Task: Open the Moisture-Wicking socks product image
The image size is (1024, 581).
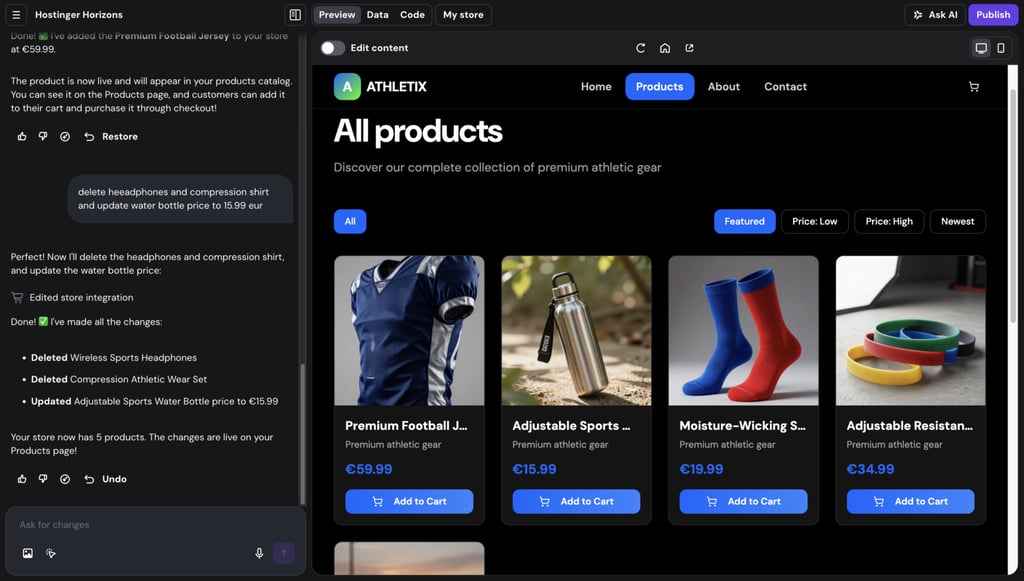Action: [x=743, y=330]
